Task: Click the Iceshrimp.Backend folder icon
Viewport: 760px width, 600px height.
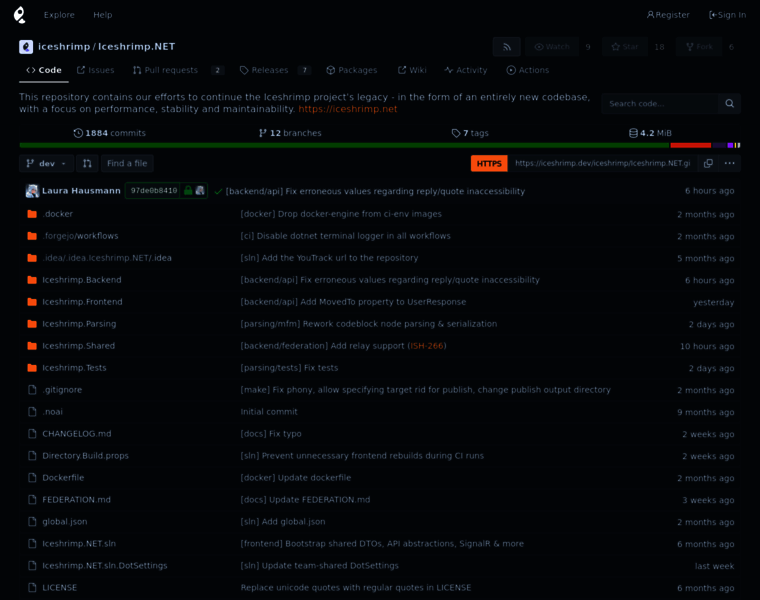Action: pos(32,280)
